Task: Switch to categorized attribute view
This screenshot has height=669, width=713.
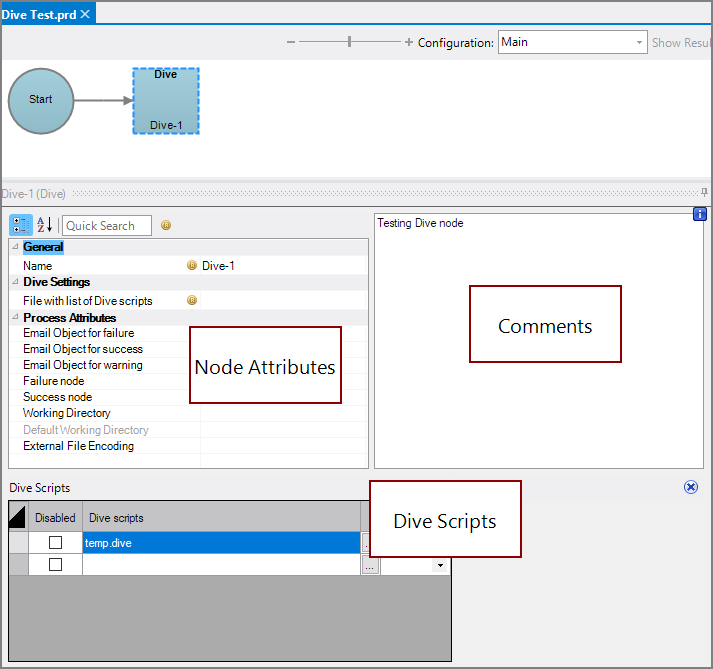Action: [20, 225]
